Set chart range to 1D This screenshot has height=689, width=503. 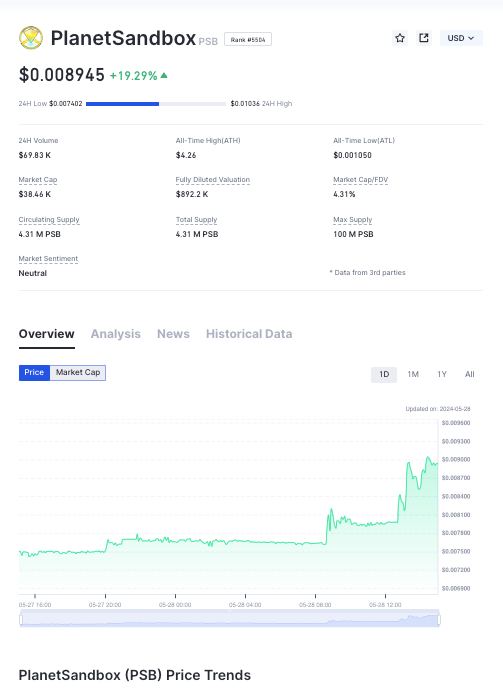(384, 374)
